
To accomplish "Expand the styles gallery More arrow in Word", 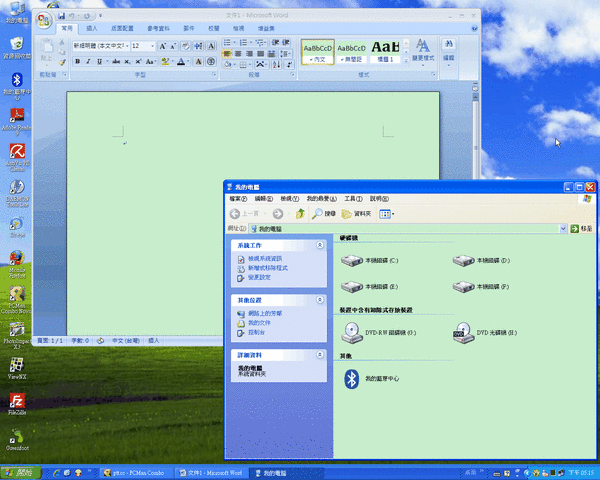I will click(406, 60).
